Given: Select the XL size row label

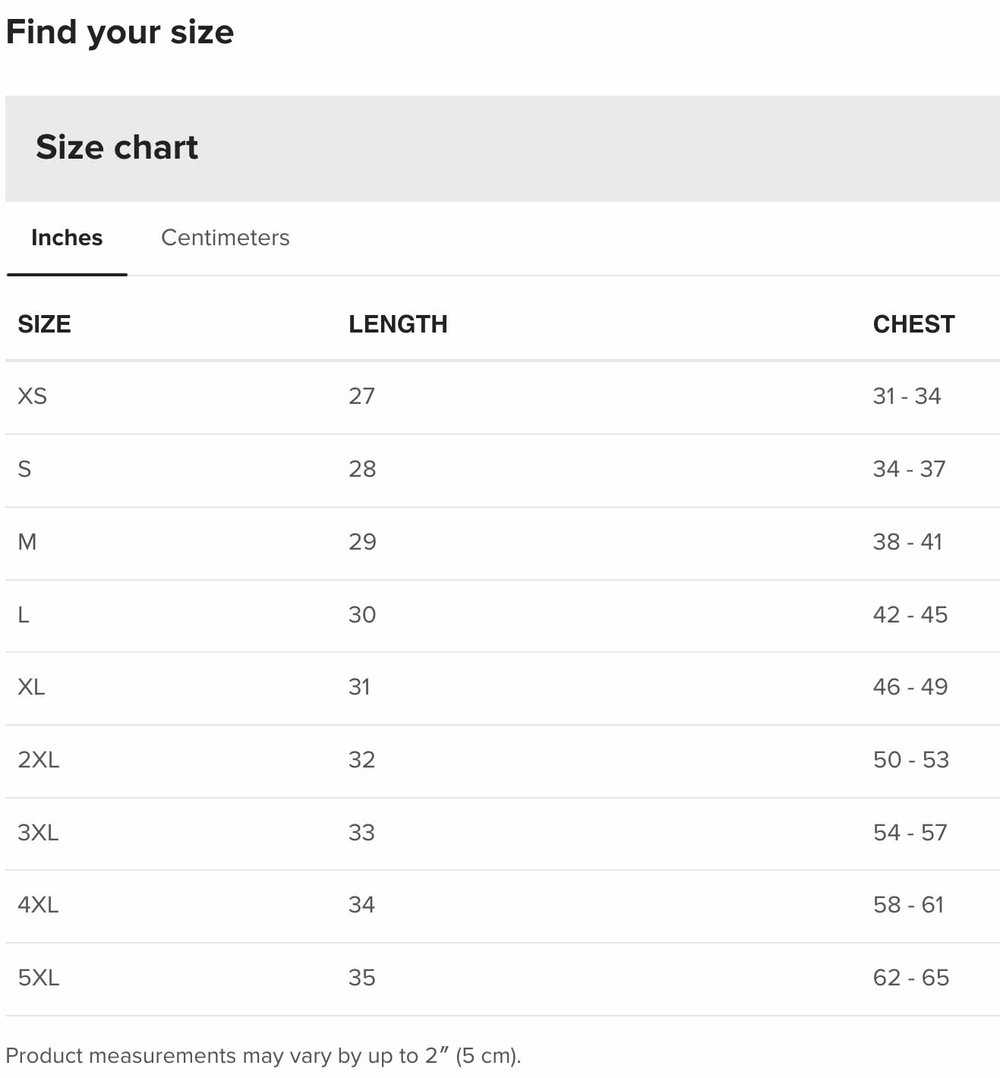Looking at the screenshot, I should [31, 687].
